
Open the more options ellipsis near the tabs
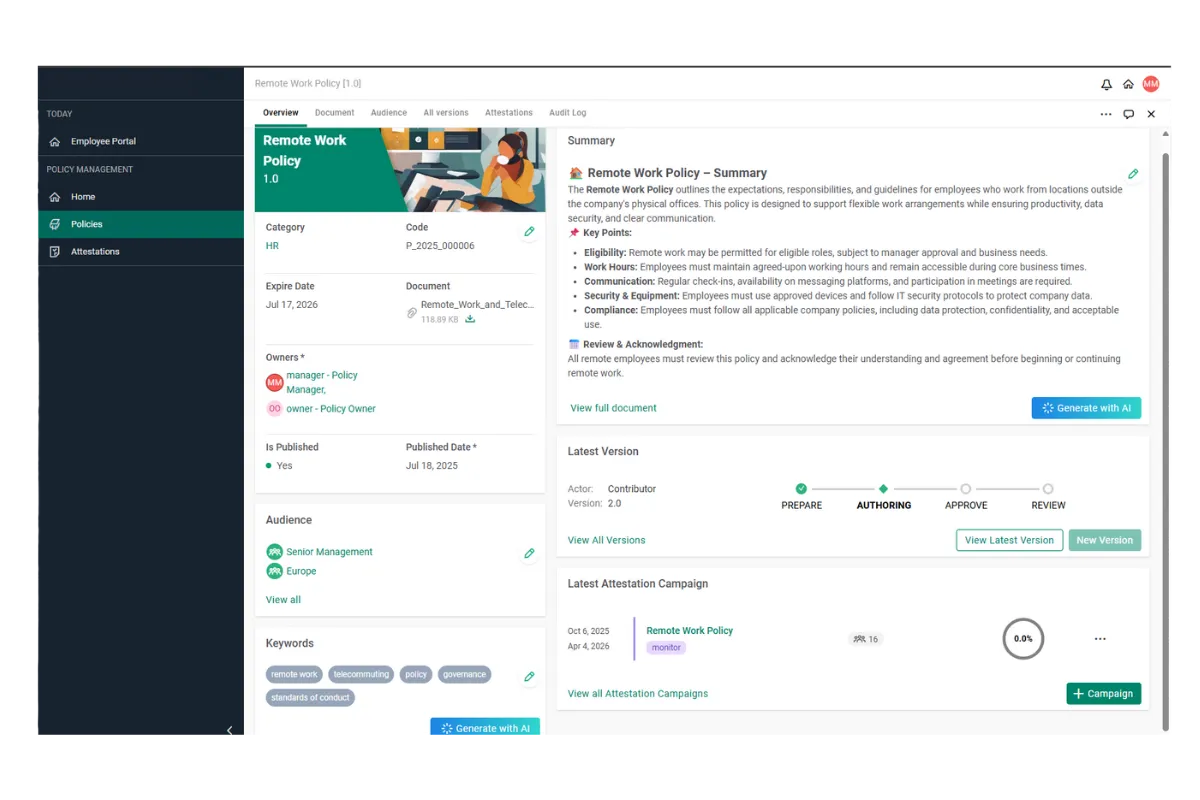coord(1106,113)
